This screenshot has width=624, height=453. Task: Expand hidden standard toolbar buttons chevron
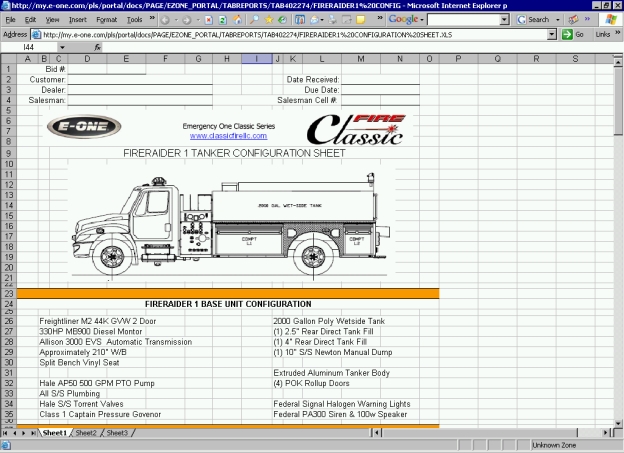[380, 18]
